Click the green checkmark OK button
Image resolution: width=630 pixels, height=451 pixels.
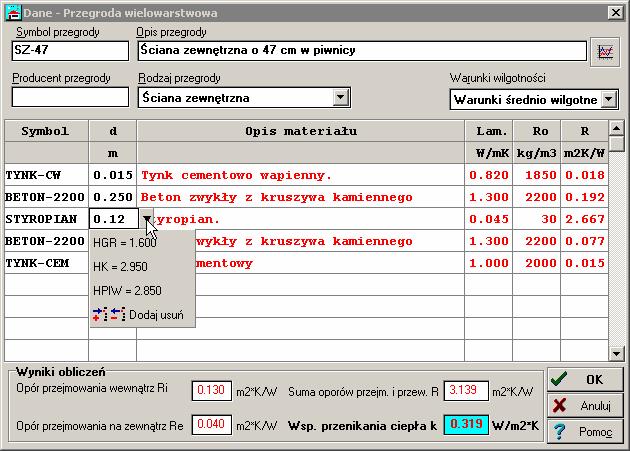(585, 379)
